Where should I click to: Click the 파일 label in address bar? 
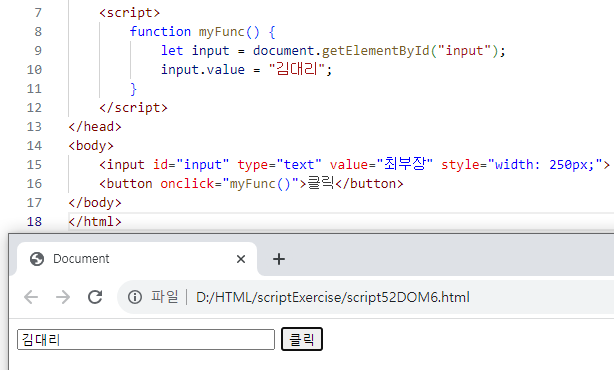(165, 297)
